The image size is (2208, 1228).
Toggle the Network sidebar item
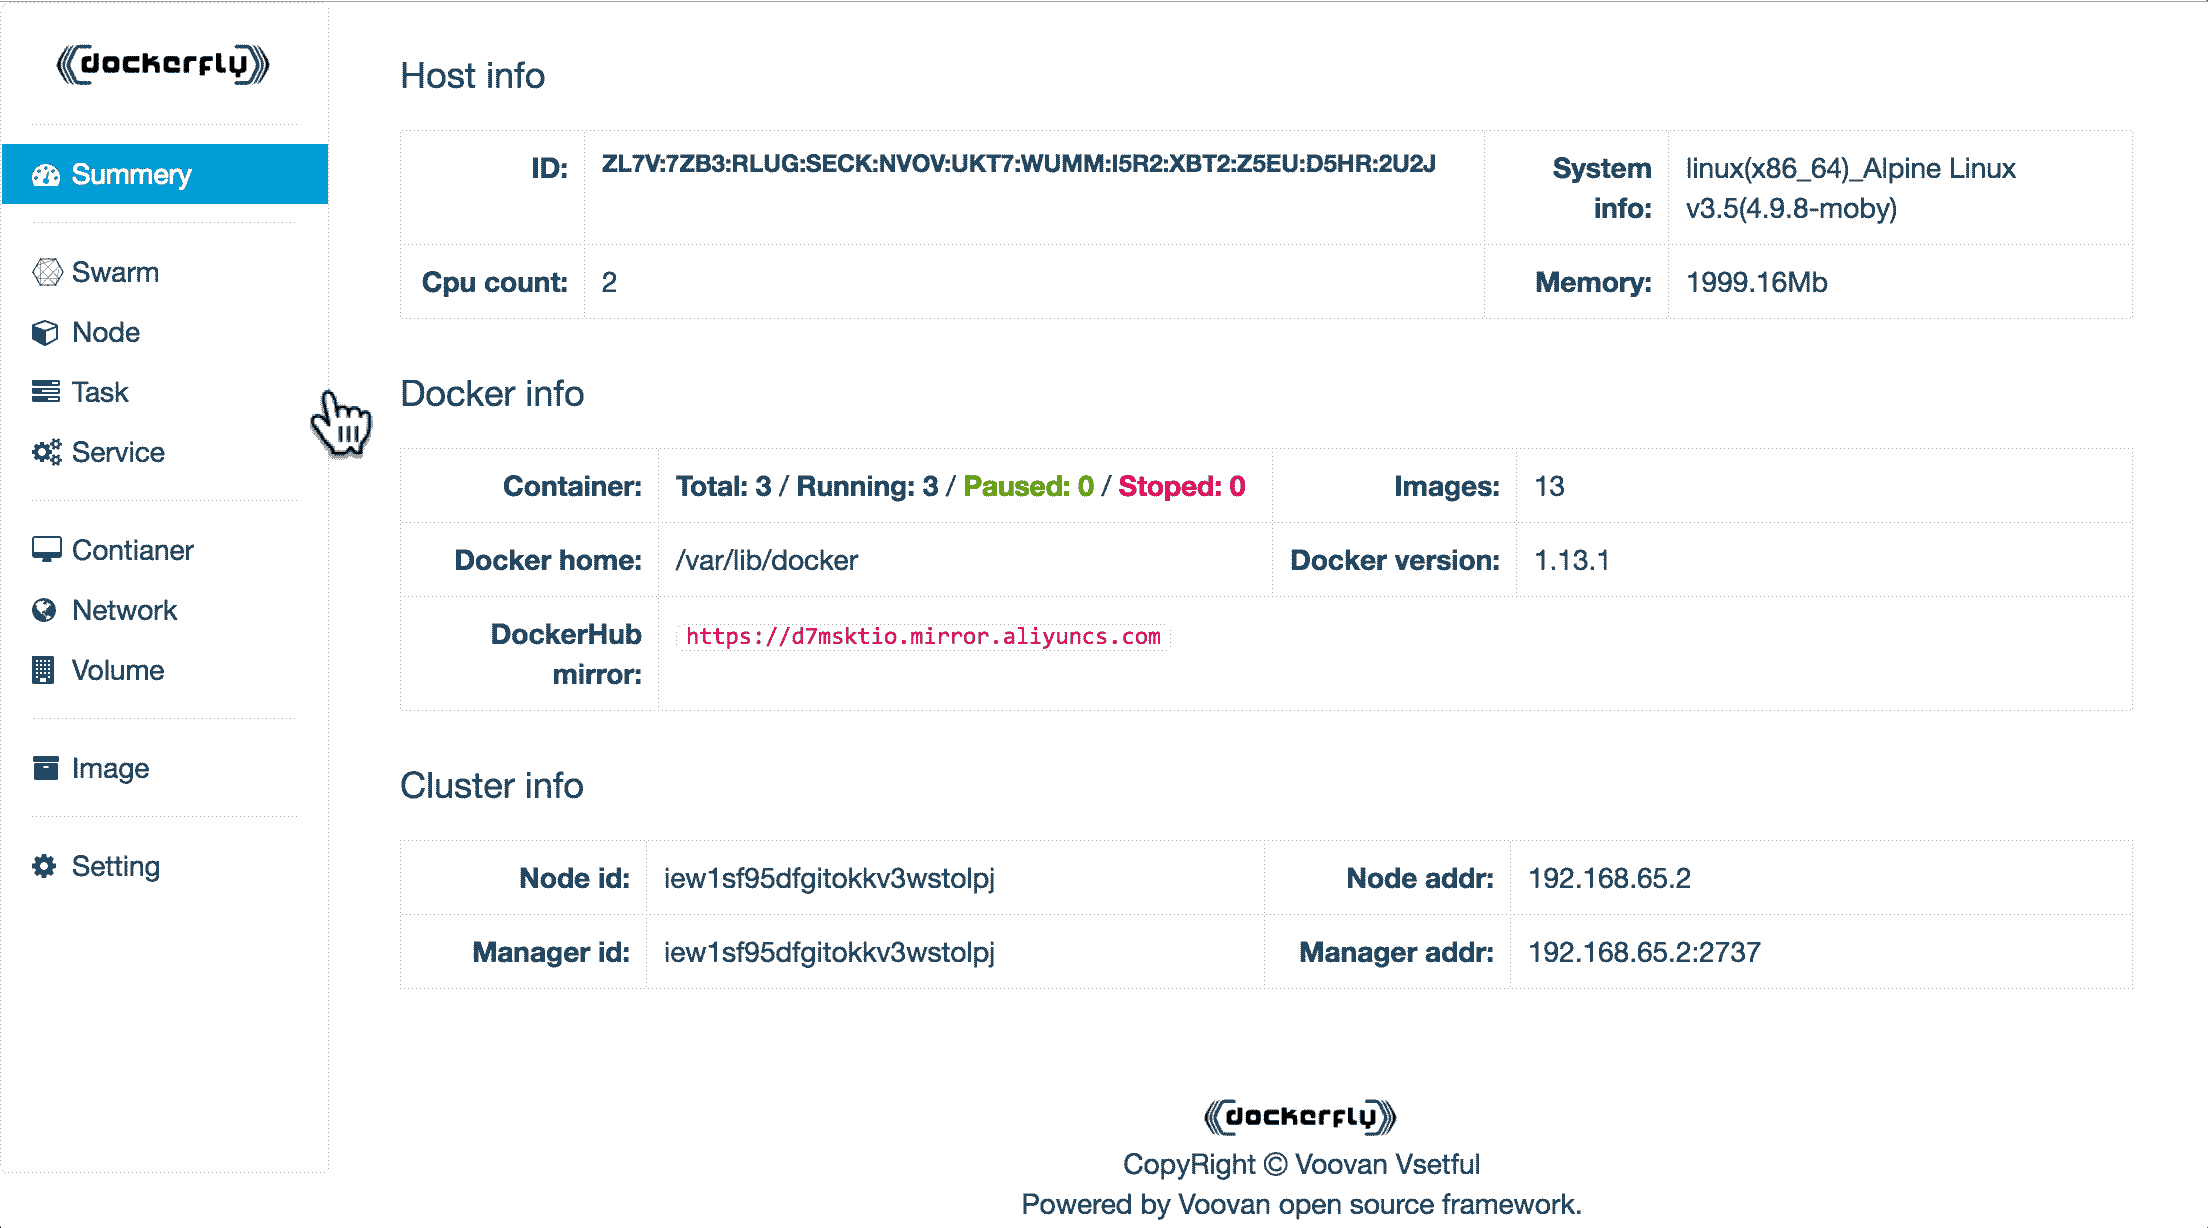coord(124,609)
